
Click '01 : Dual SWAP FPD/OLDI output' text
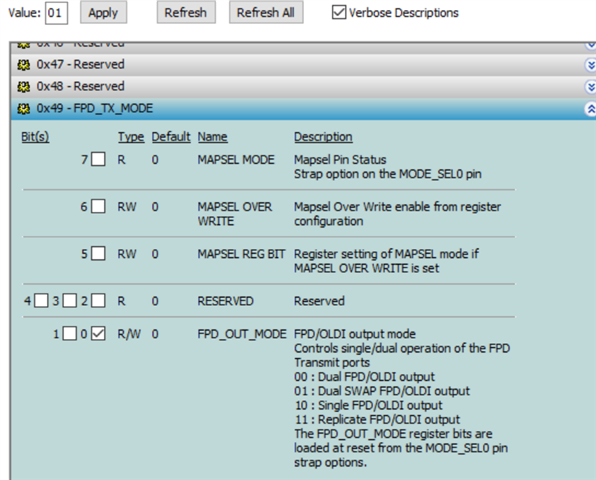click(382, 391)
